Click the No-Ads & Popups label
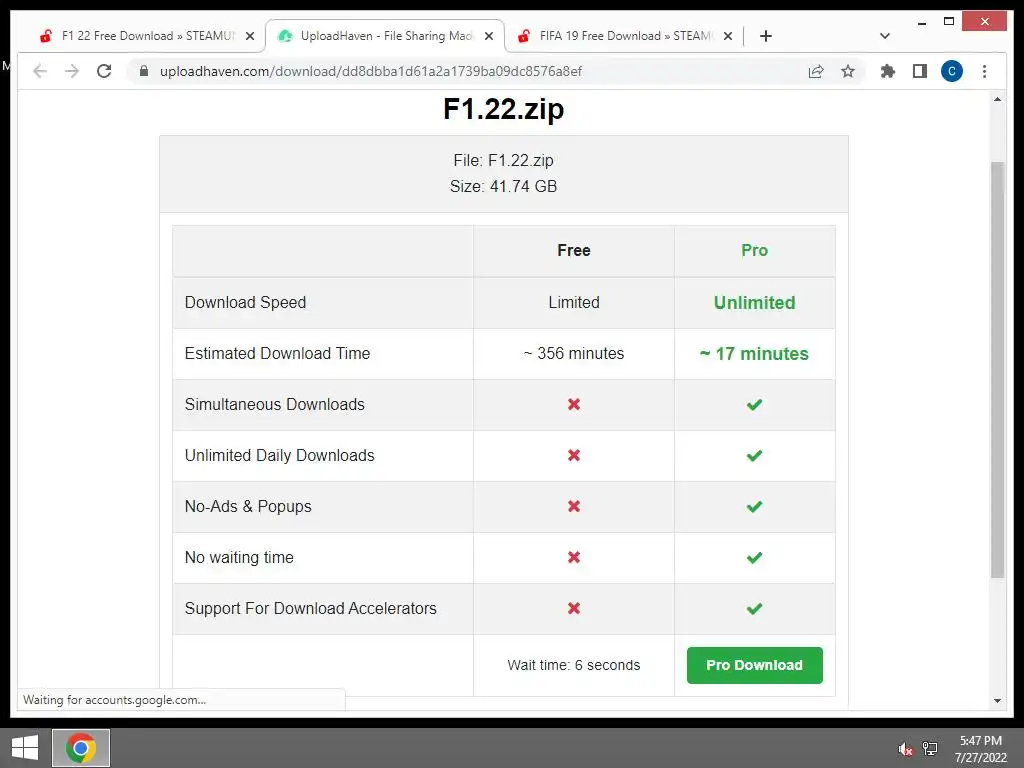This screenshot has height=768, width=1024. 248,506
